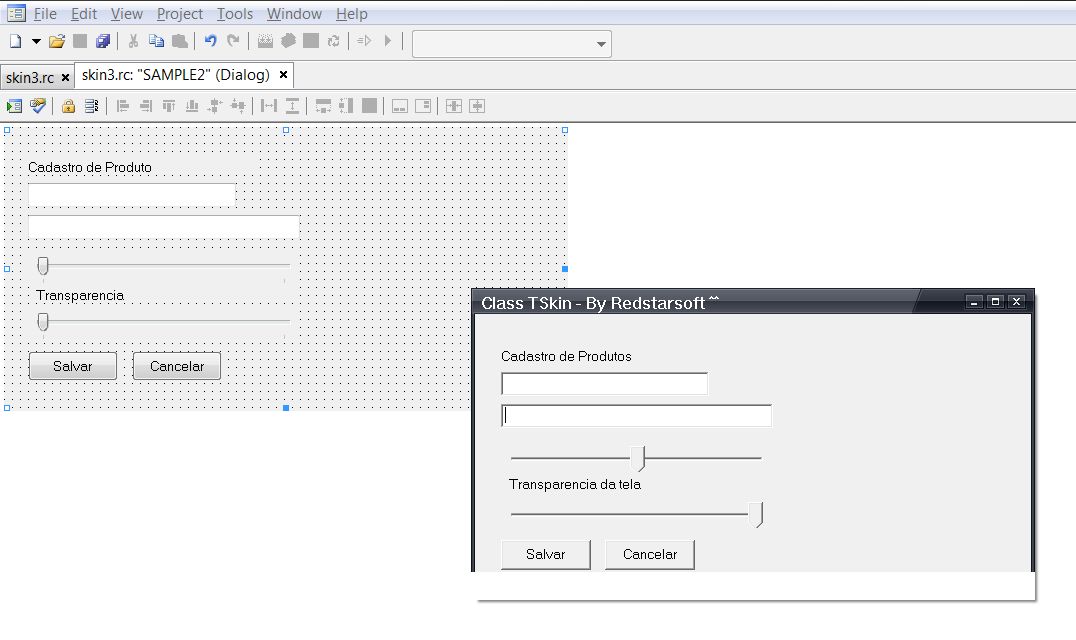Screen dimensions: 1076x640
Task: Click the Make same height icon
Action: click(347, 106)
